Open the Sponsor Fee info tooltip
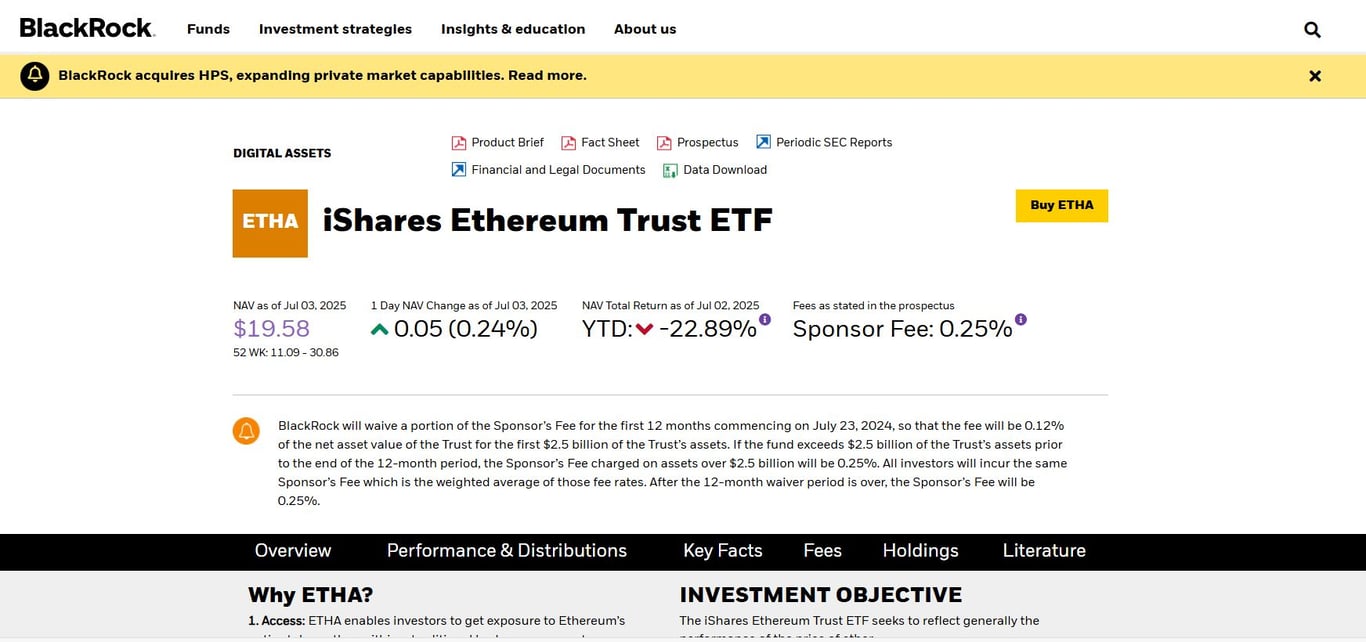 pos(1020,318)
